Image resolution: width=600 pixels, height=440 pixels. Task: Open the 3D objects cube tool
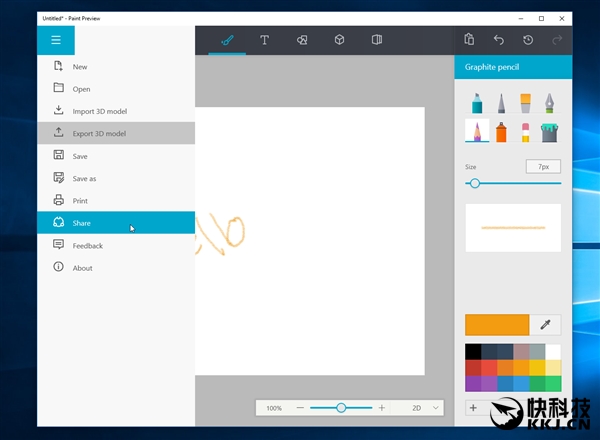(x=339, y=40)
